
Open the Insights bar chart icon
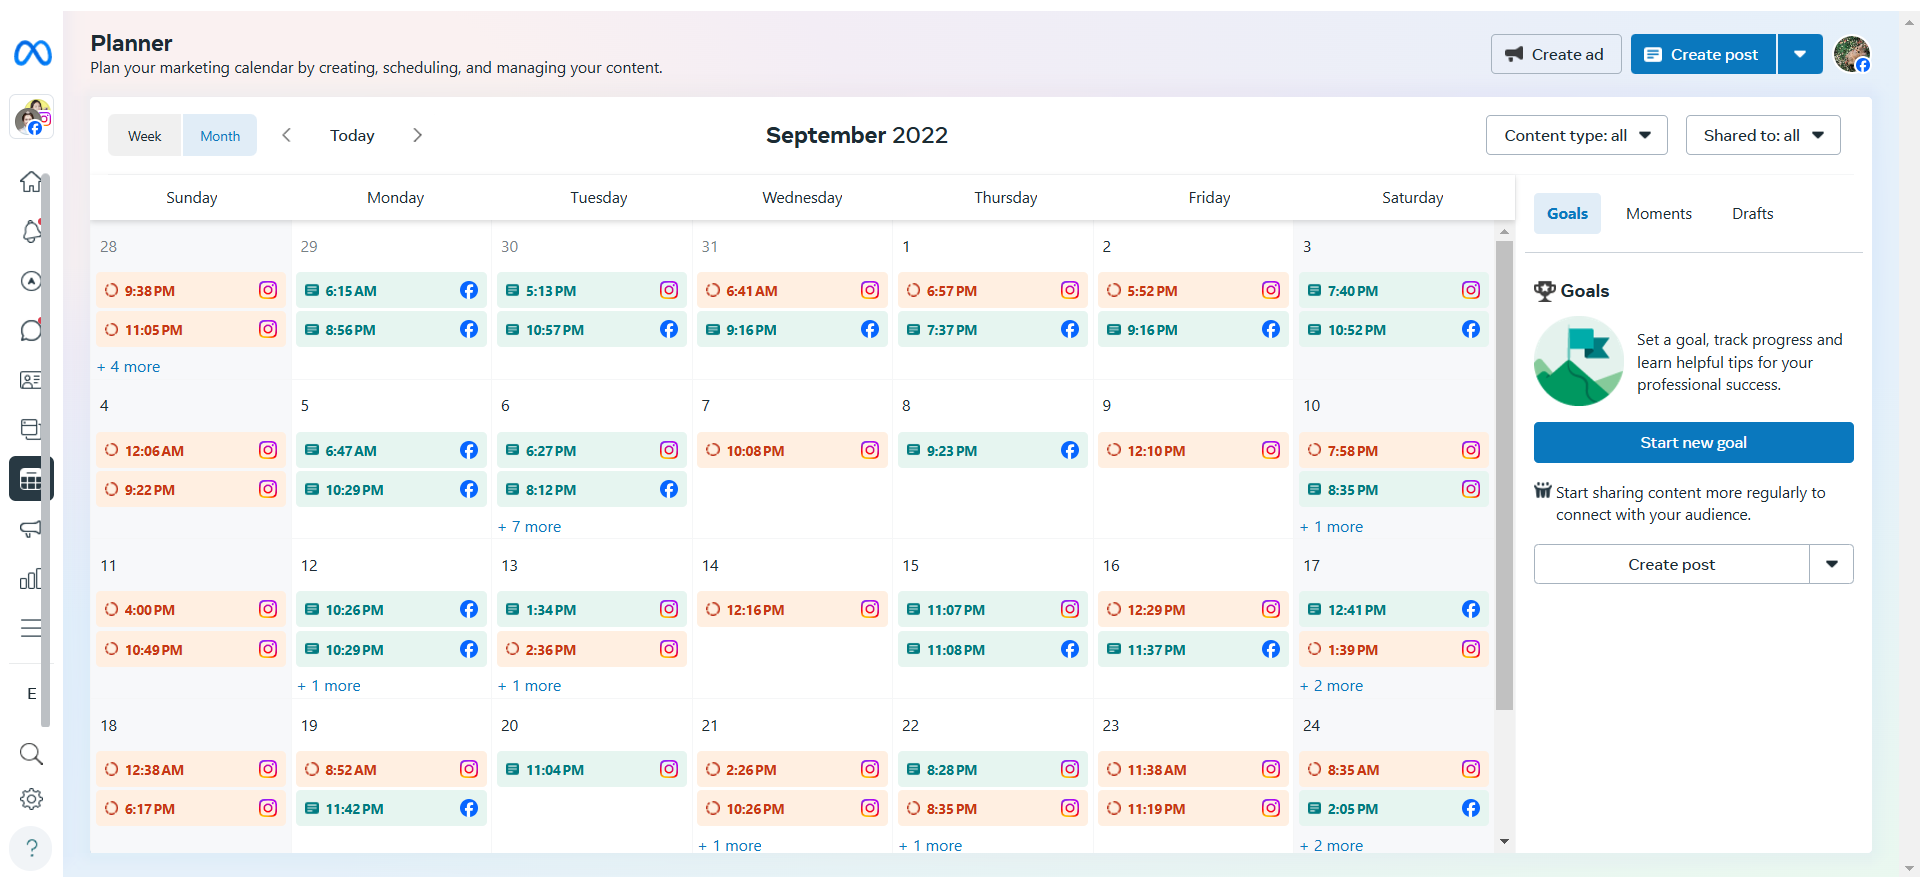coord(31,579)
